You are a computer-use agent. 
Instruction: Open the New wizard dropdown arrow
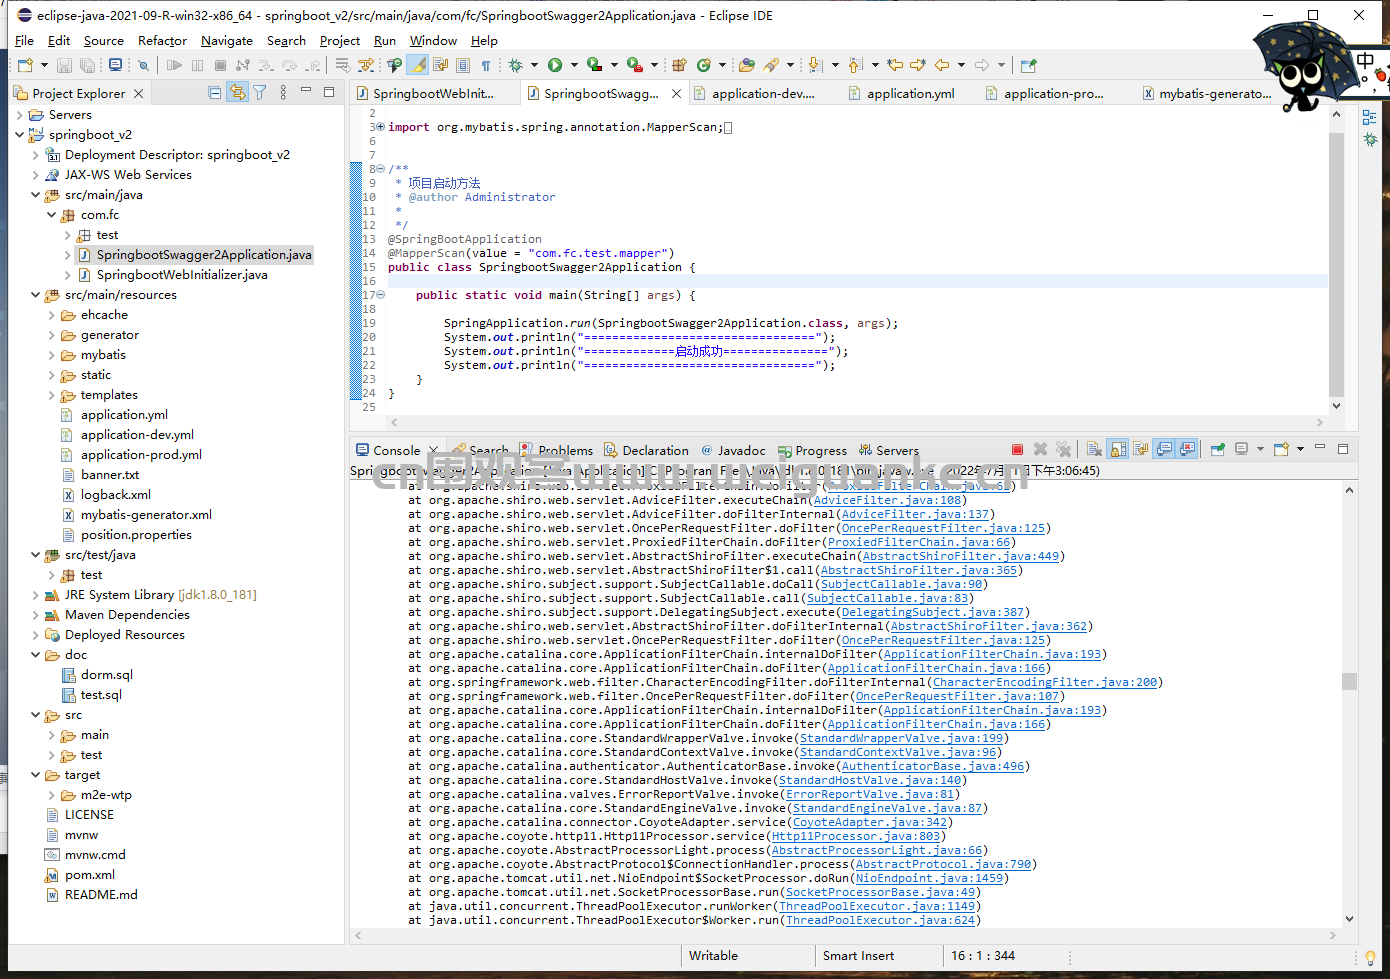click(44, 65)
